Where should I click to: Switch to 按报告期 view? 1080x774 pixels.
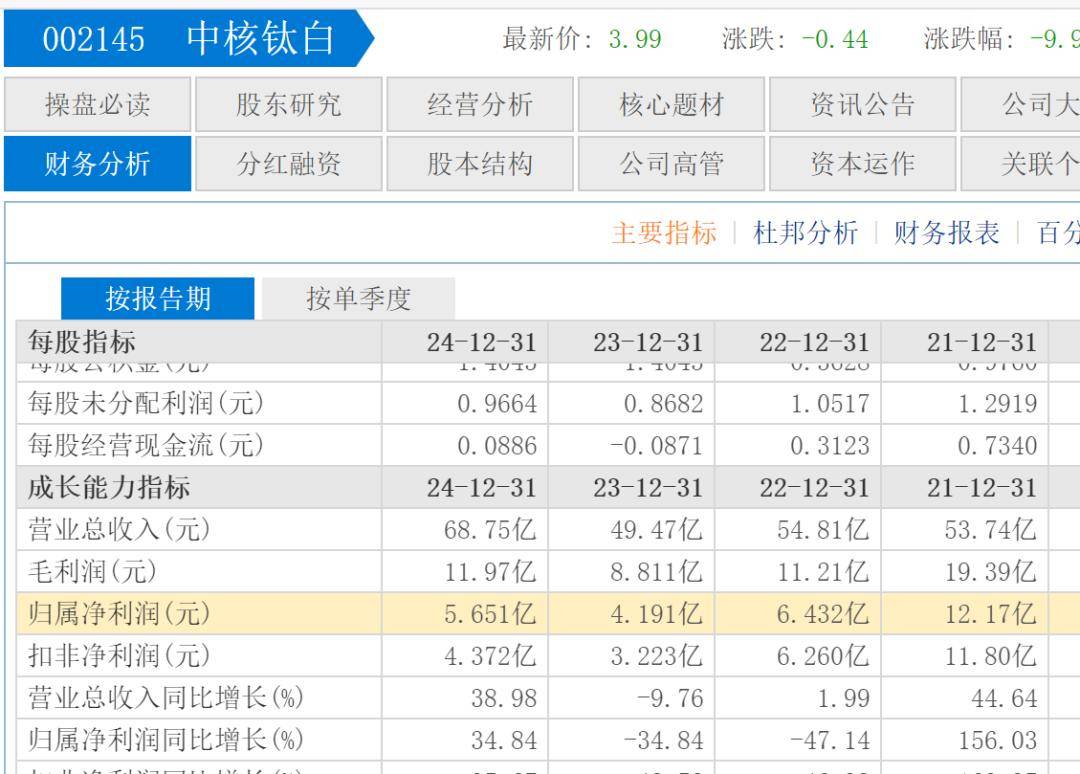point(158,299)
